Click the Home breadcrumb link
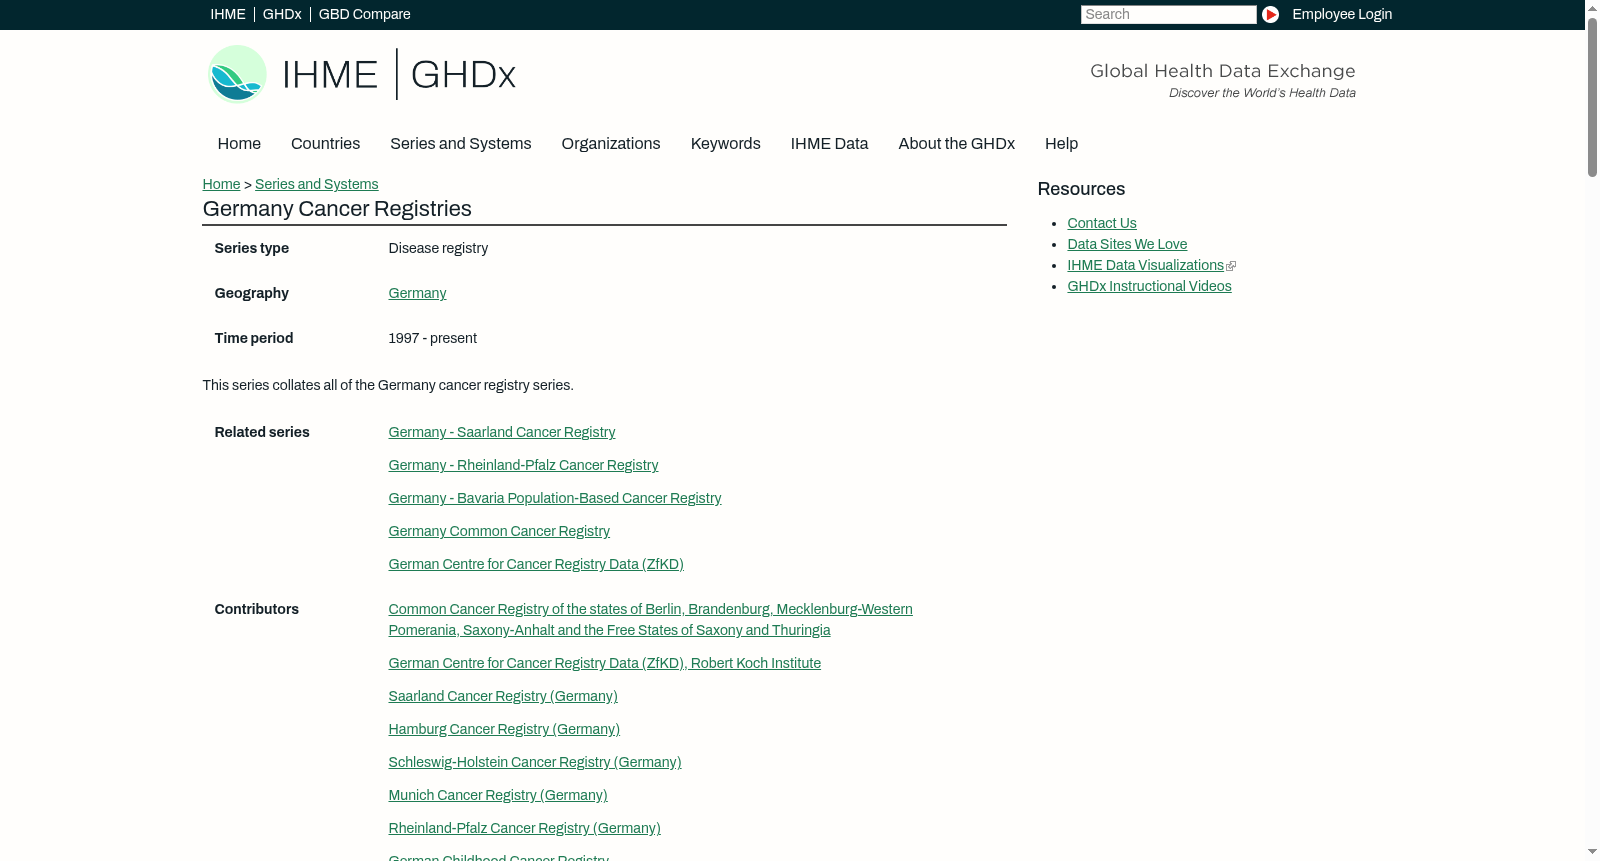 221,184
